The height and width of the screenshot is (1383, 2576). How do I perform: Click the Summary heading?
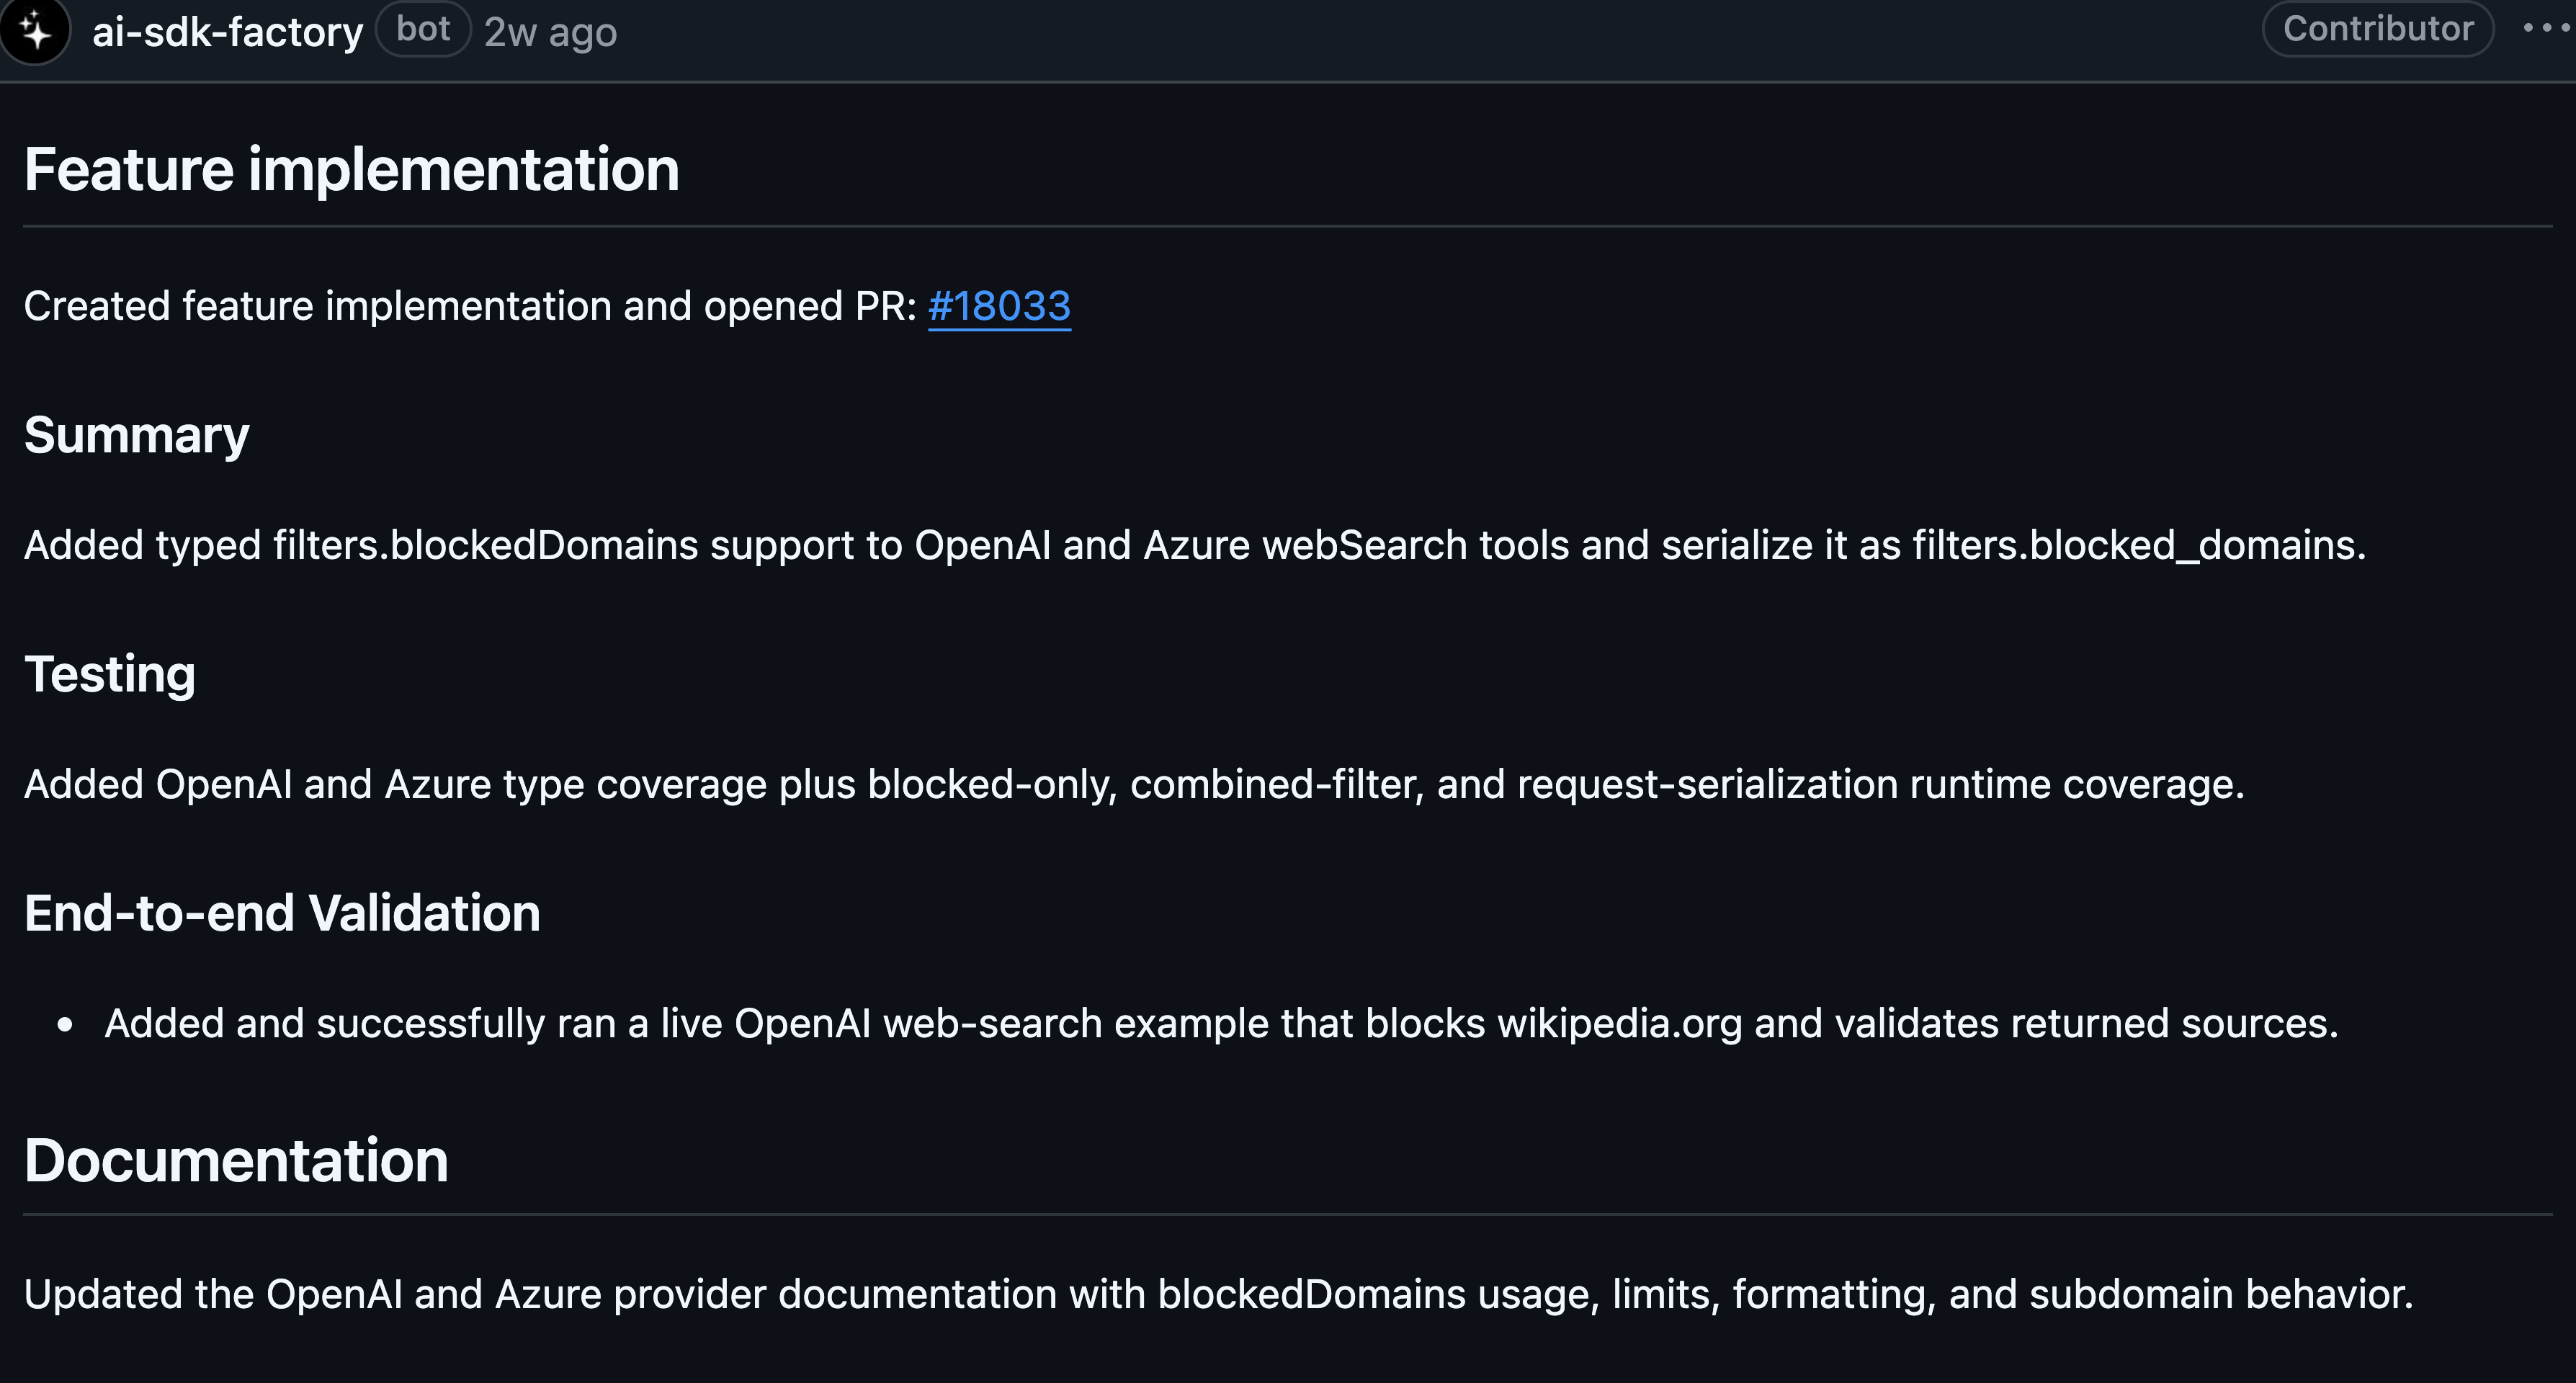(137, 435)
